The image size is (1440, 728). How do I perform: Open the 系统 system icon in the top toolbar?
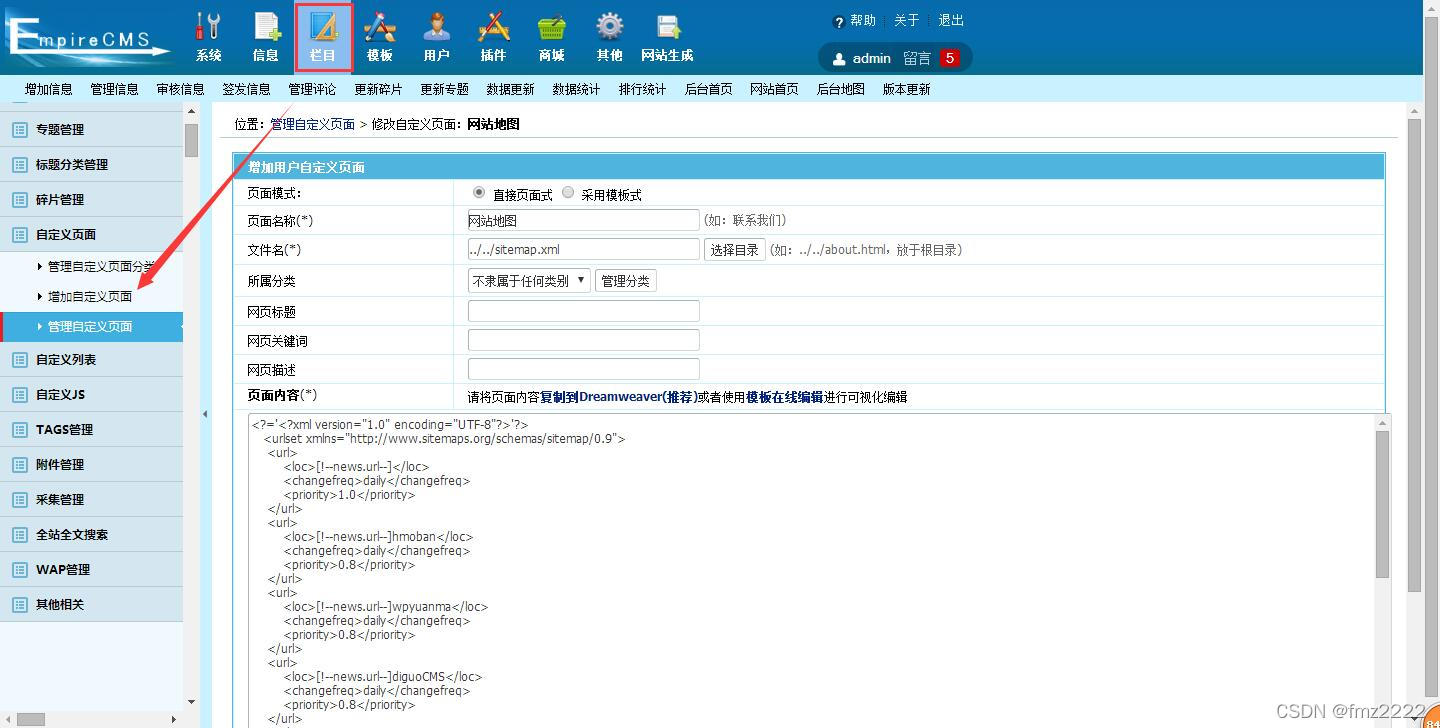208,37
